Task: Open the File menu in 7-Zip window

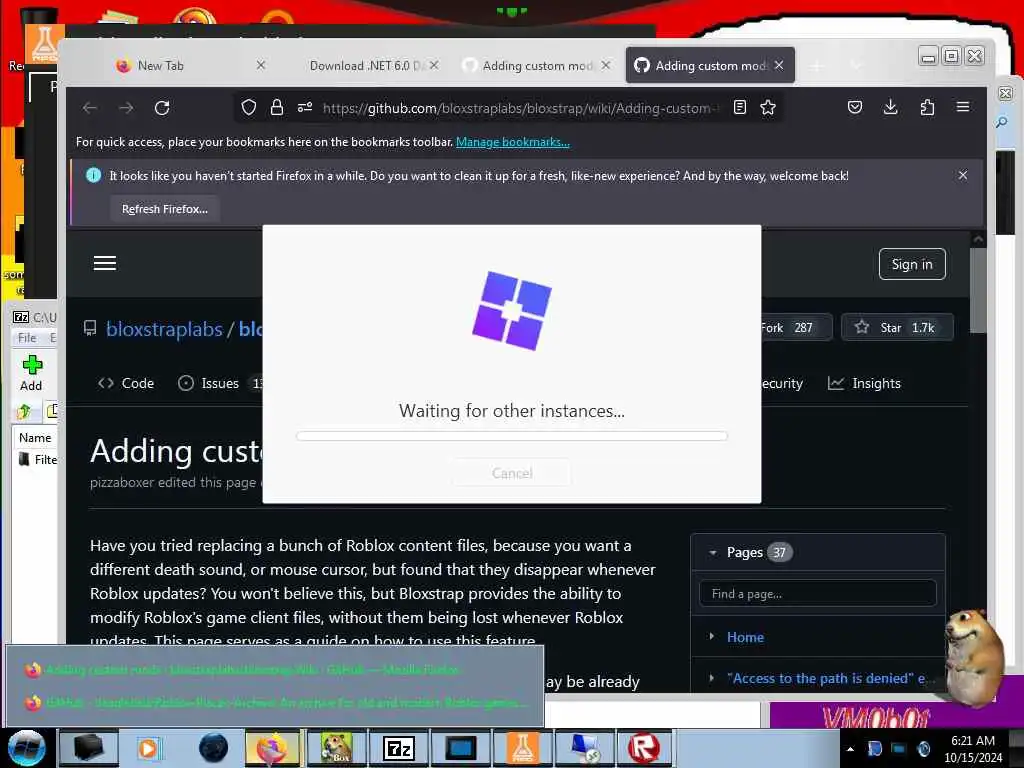Action: (x=27, y=338)
